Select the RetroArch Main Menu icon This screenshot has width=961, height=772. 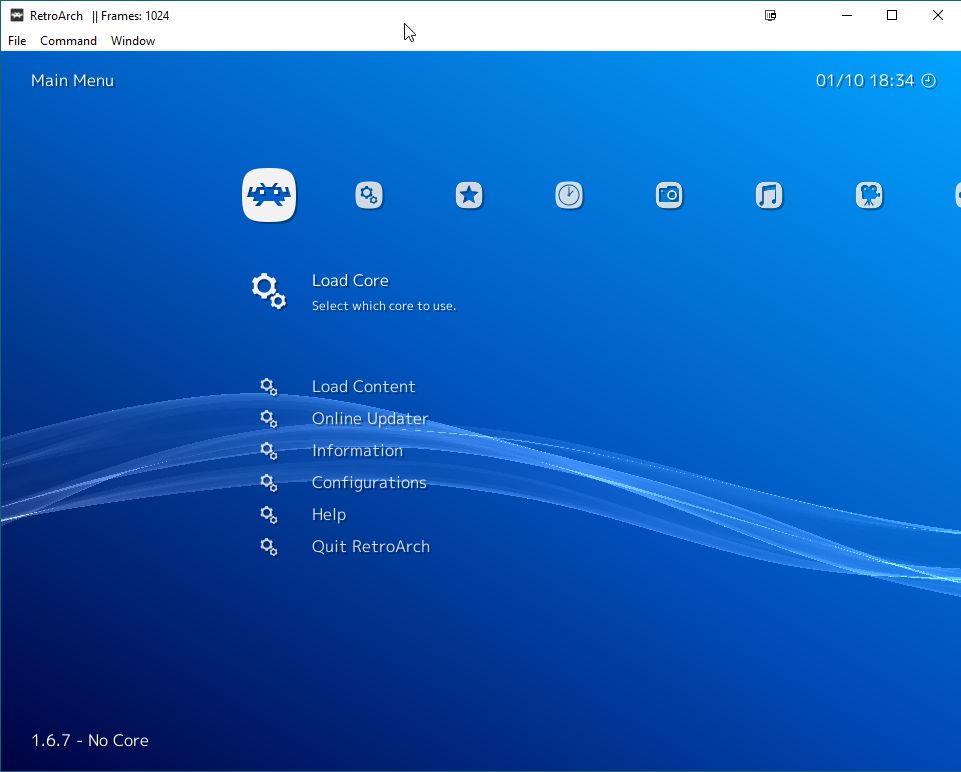click(x=268, y=195)
